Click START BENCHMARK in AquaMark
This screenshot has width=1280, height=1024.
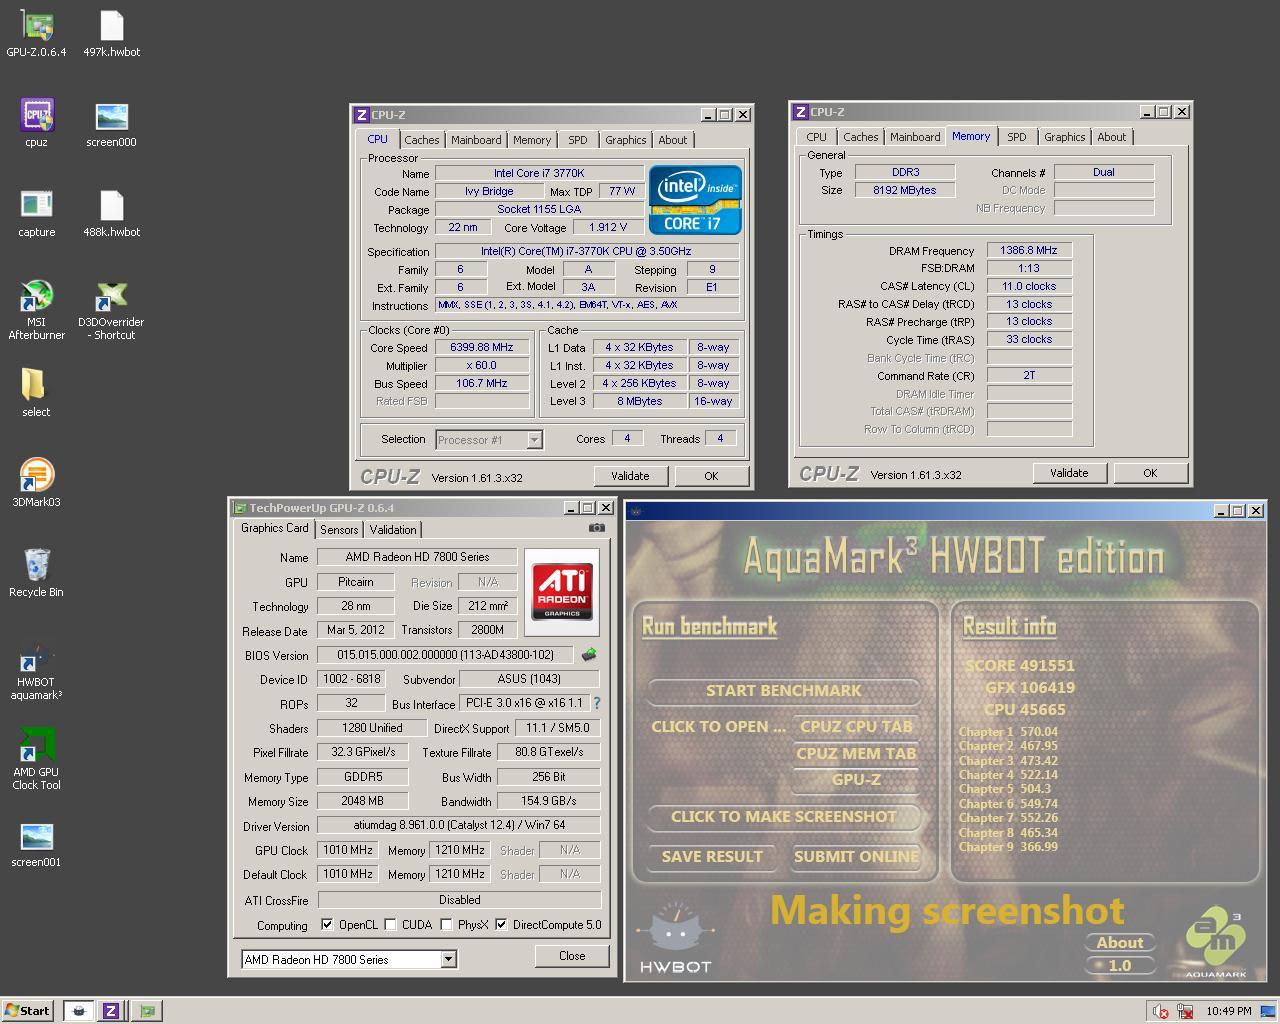pos(783,691)
